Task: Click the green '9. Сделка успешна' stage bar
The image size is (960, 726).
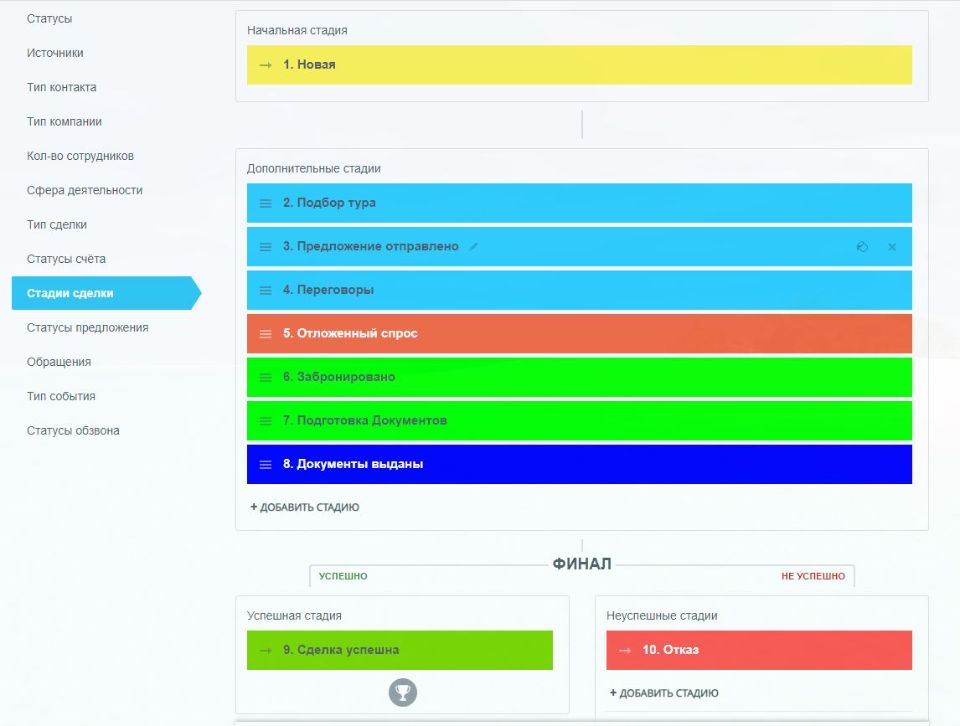Action: [x=400, y=650]
